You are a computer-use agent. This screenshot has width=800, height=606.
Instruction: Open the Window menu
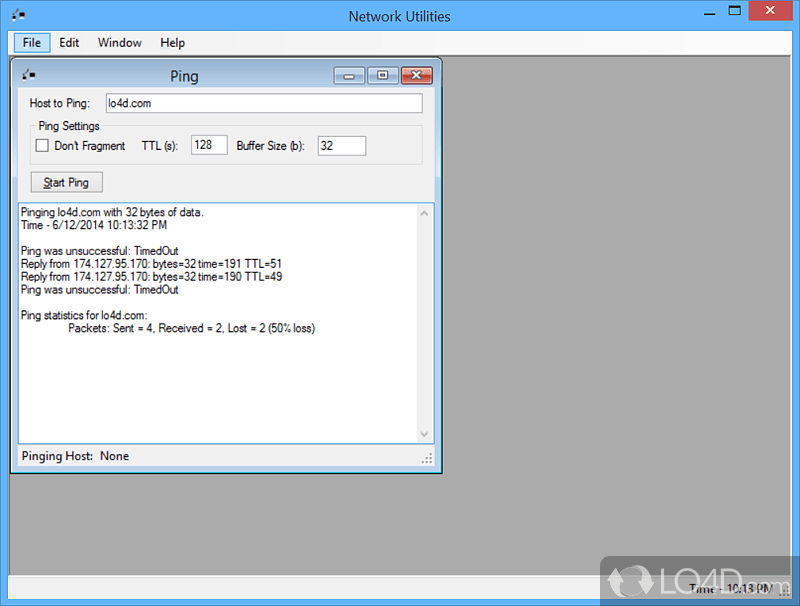(x=119, y=43)
